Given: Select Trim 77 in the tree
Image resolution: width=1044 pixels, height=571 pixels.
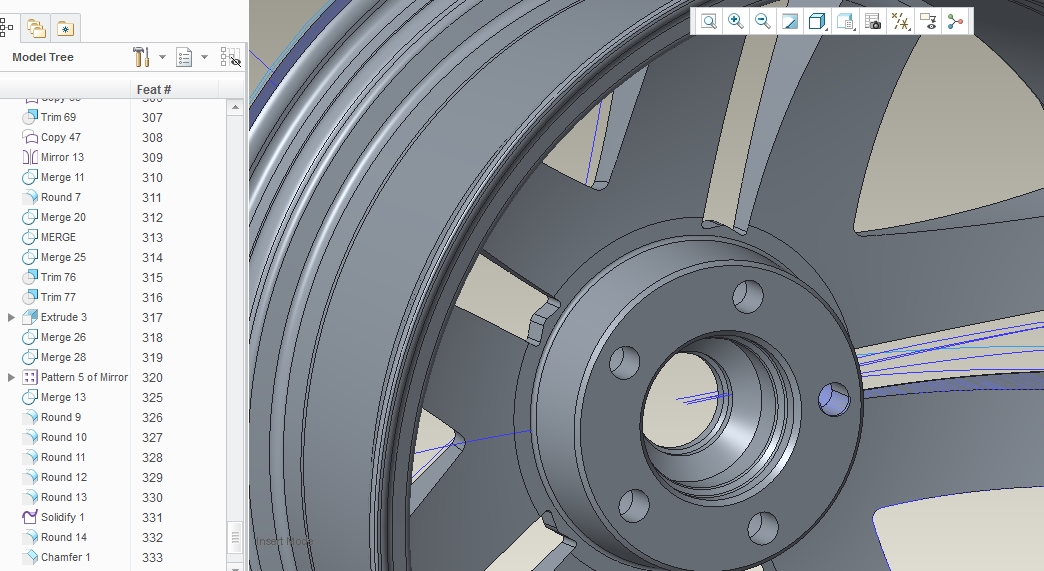Looking at the screenshot, I should 59,297.
